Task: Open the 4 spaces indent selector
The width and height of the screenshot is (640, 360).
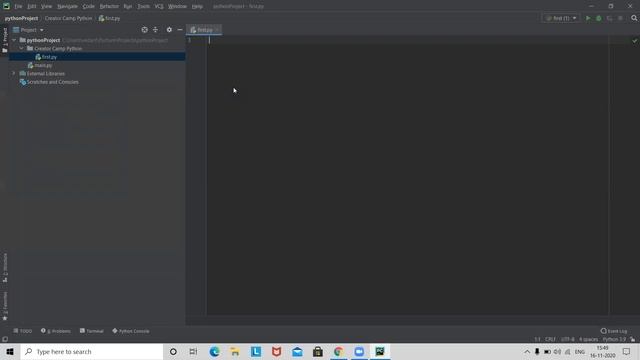Action: tap(589, 339)
